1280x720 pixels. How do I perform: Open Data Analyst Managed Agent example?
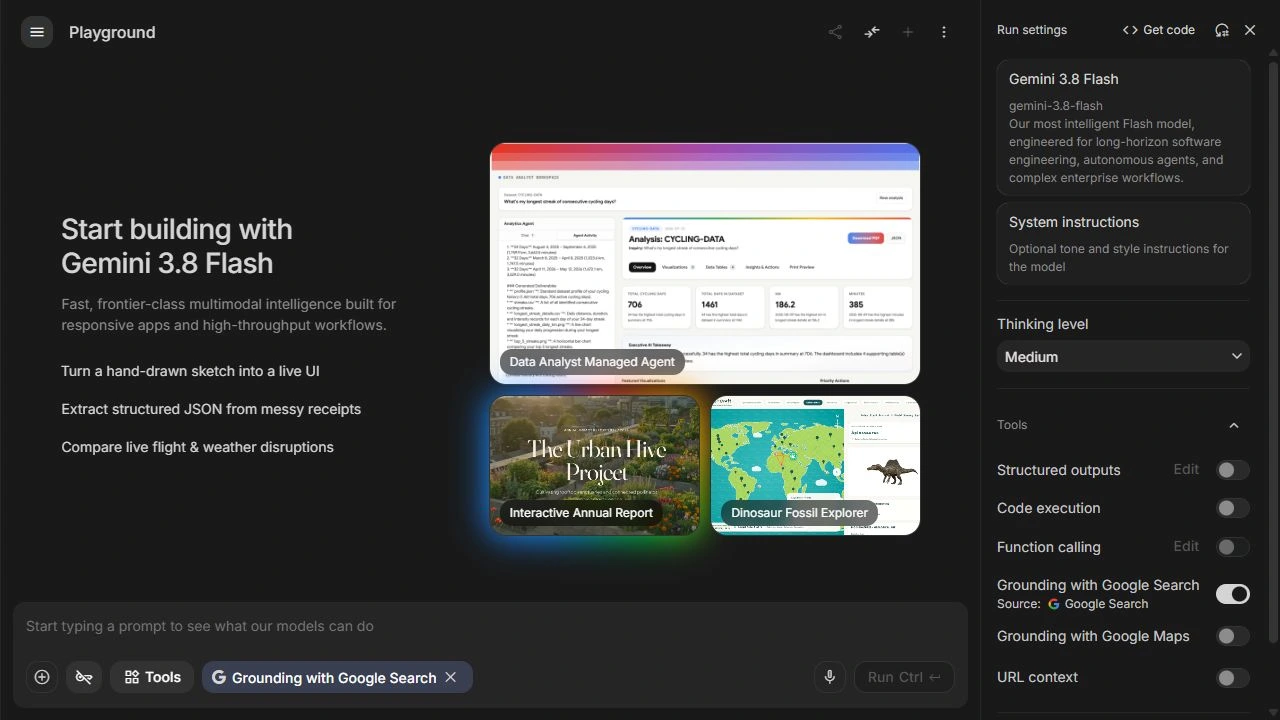pos(705,263)
